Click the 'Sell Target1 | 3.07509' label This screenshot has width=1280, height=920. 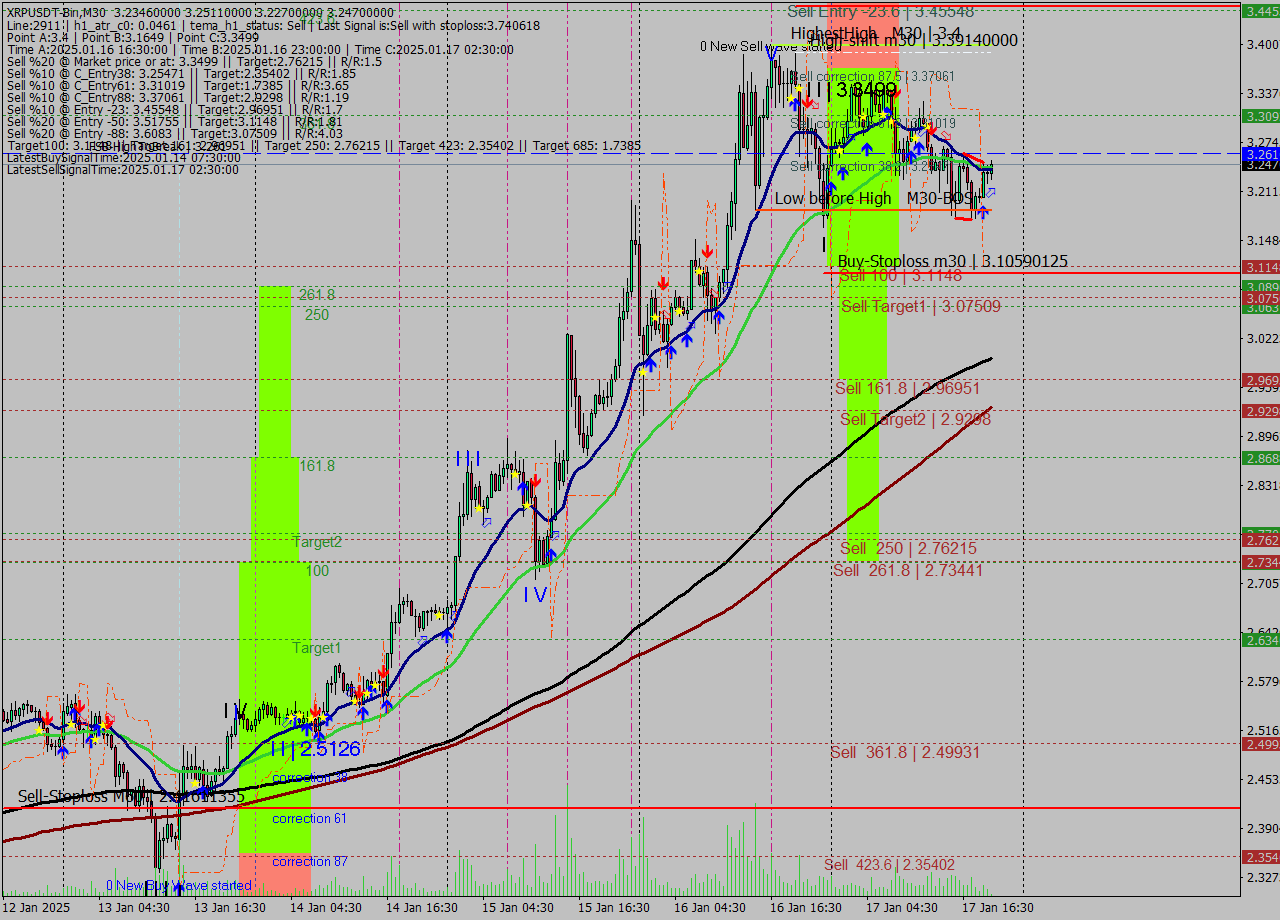coord(921,306)
